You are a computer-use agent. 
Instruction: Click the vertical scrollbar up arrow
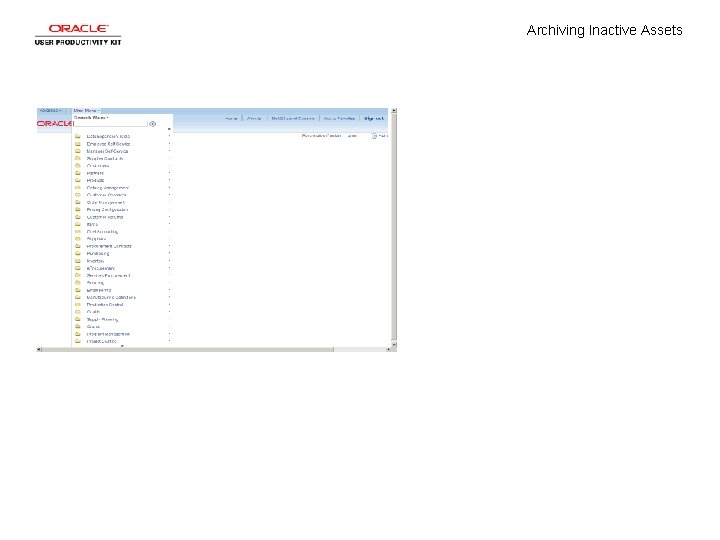tap(394, 111)
